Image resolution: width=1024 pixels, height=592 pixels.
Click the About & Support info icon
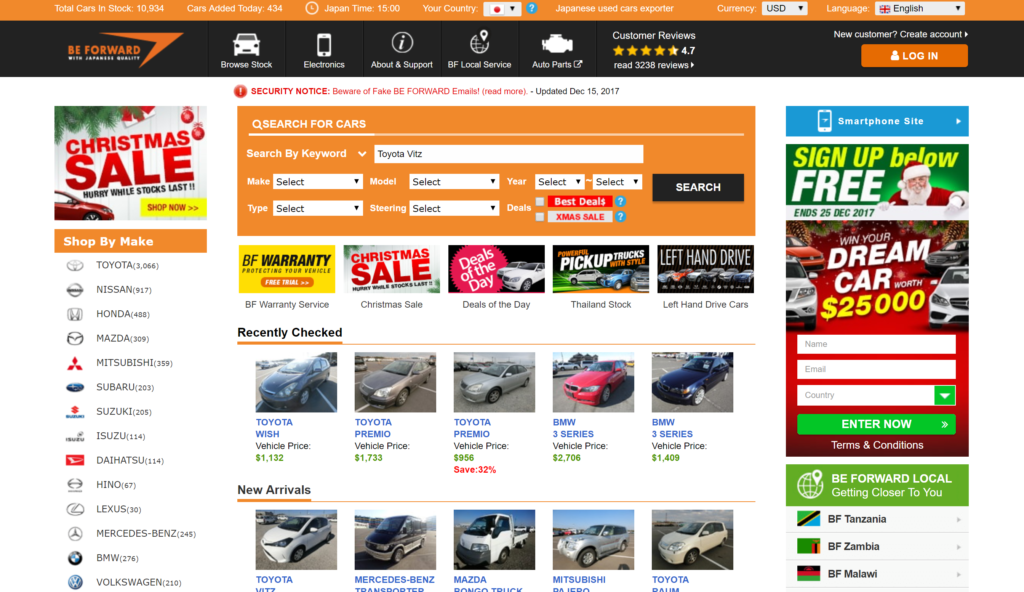(x=402, y=43)
